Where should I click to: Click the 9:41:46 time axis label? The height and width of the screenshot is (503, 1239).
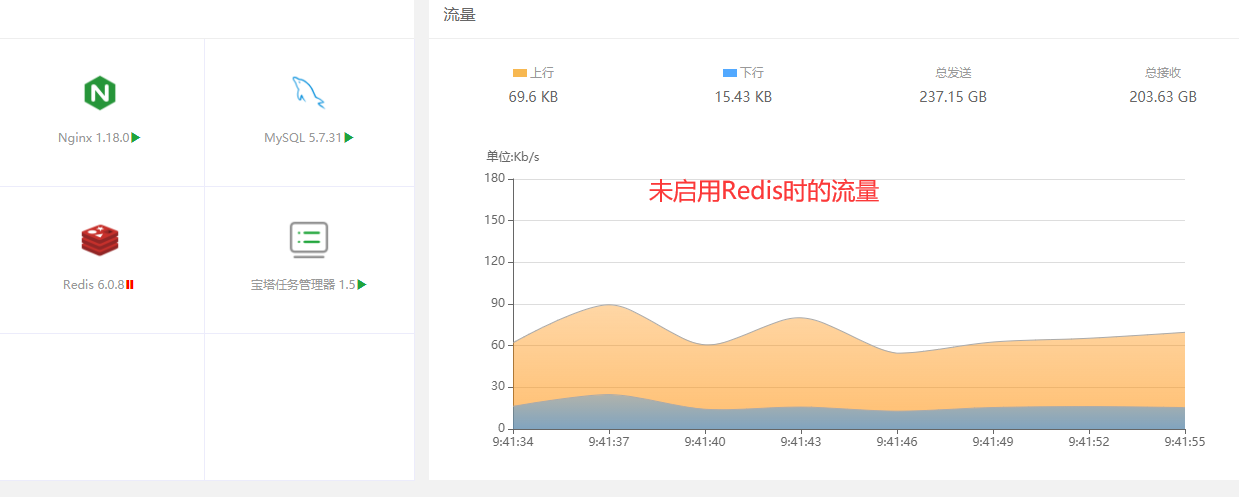pos(897,442)
